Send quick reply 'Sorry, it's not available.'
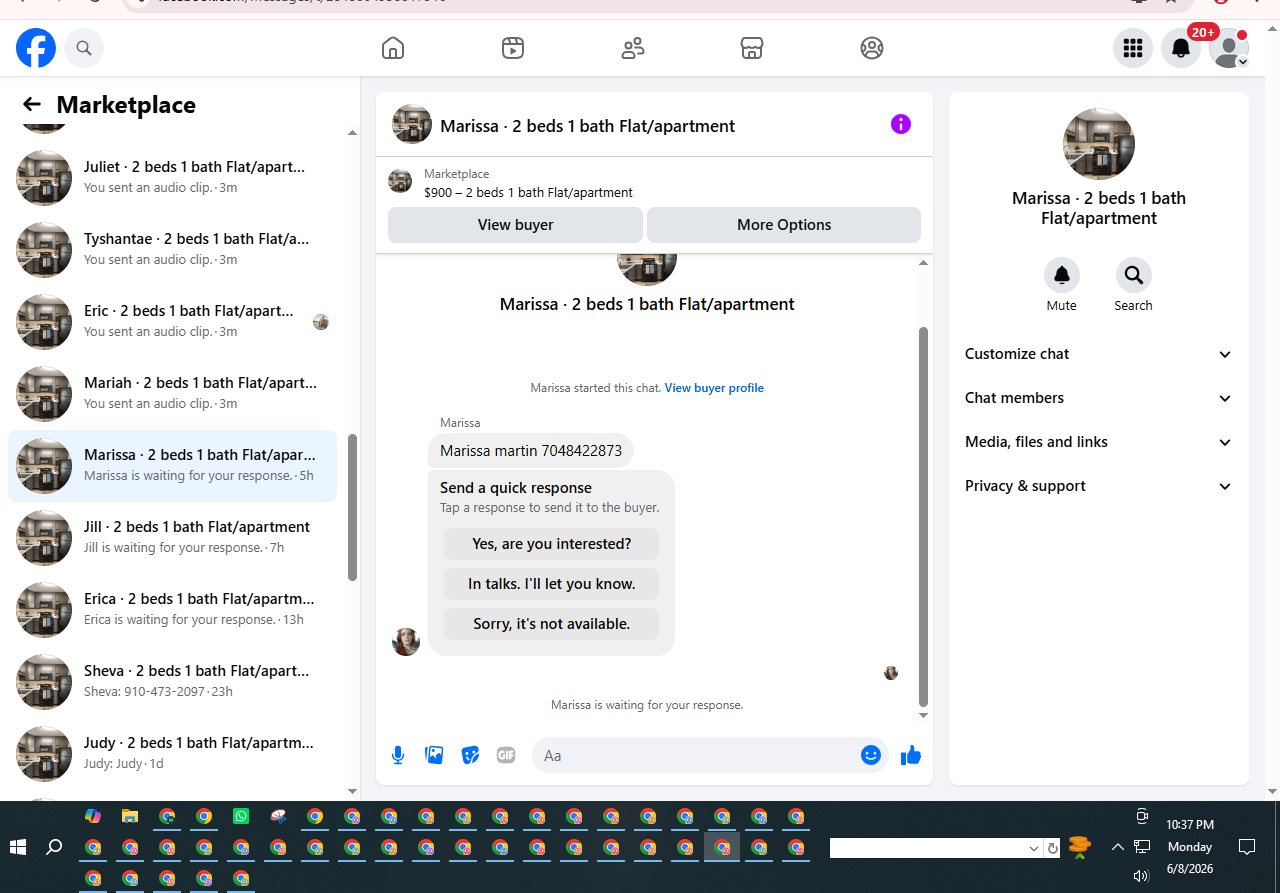The height and width of the screenshot is (893, 1280). click(552, 624)
